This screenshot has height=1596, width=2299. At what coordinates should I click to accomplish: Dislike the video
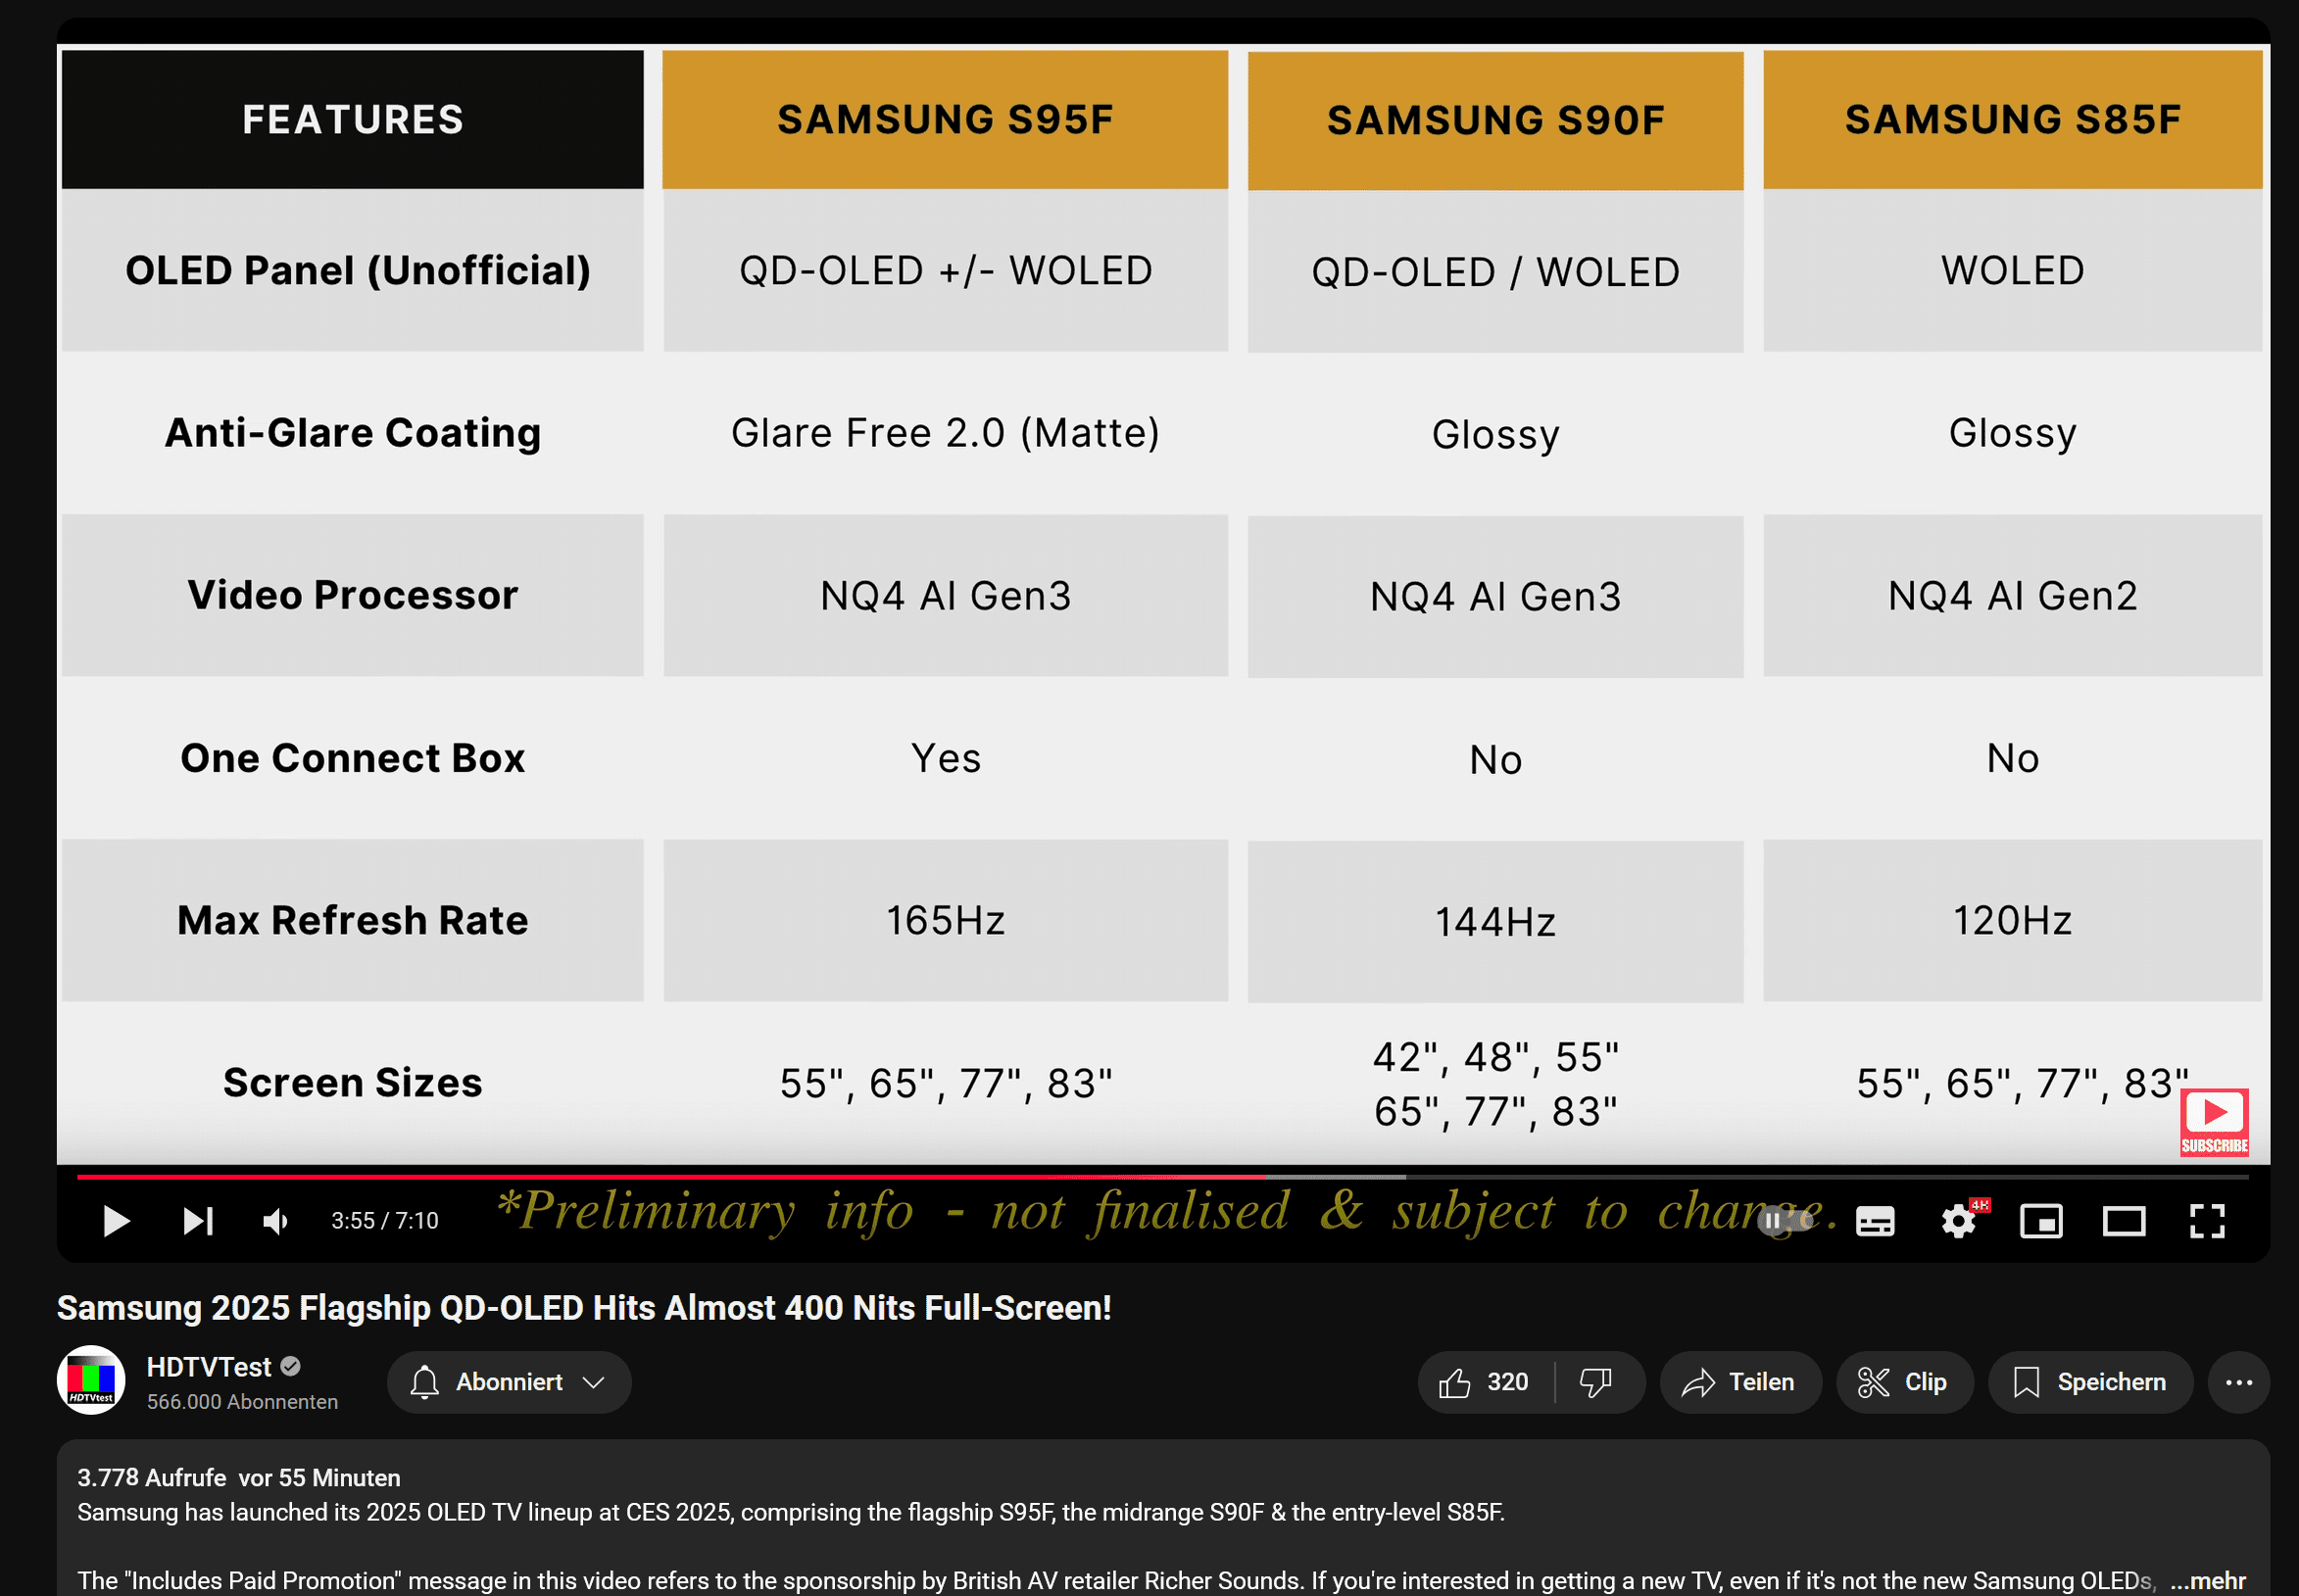coord(1597,1382)
